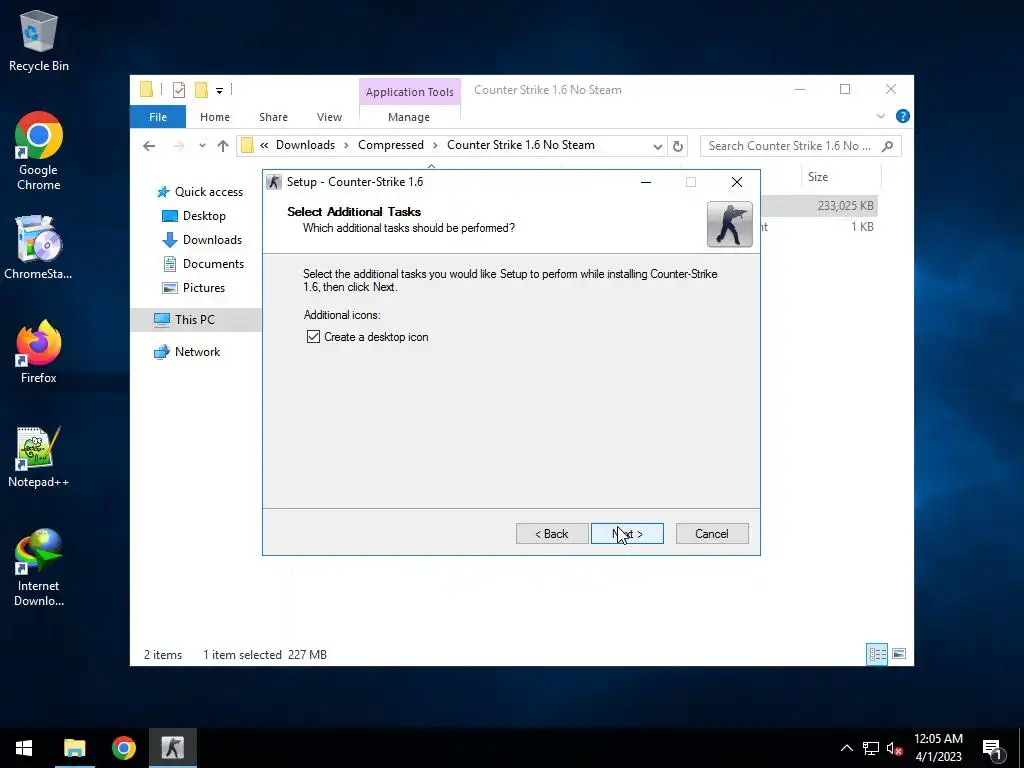Click the Next button in Setup
The image size is (1024, 768).
(627, 534)
